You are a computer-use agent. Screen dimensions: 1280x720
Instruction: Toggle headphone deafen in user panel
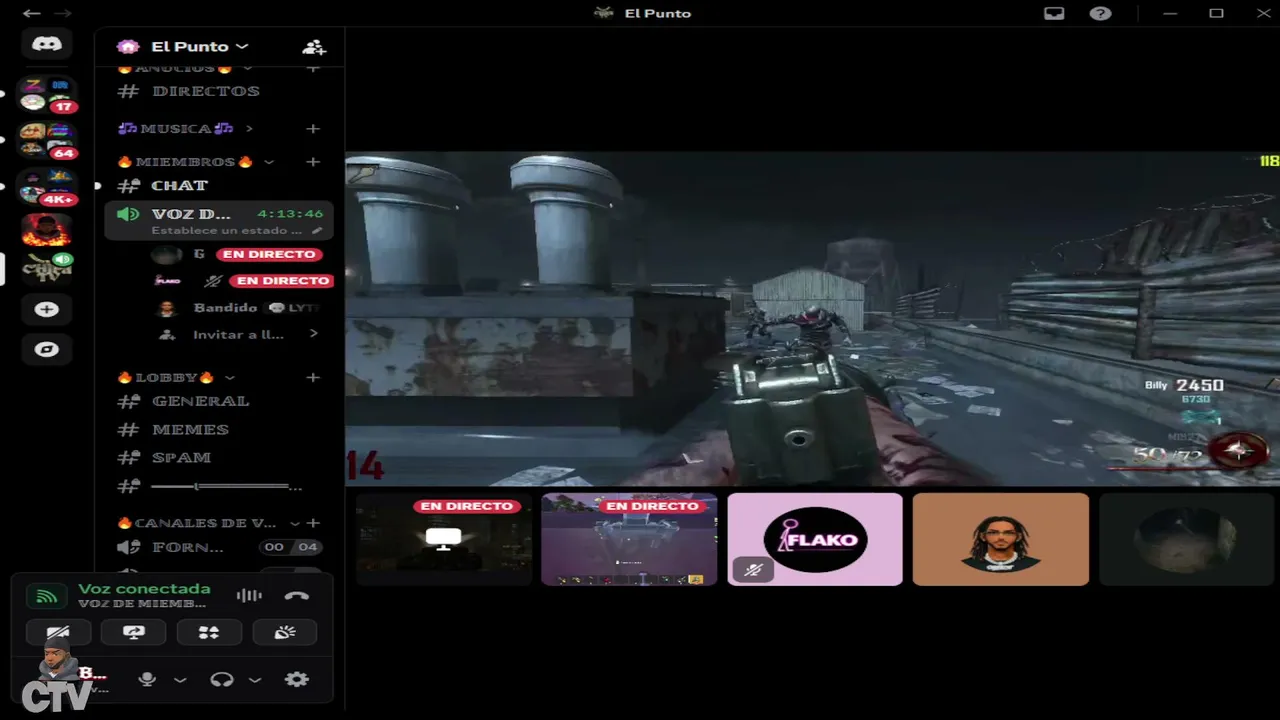222,679
